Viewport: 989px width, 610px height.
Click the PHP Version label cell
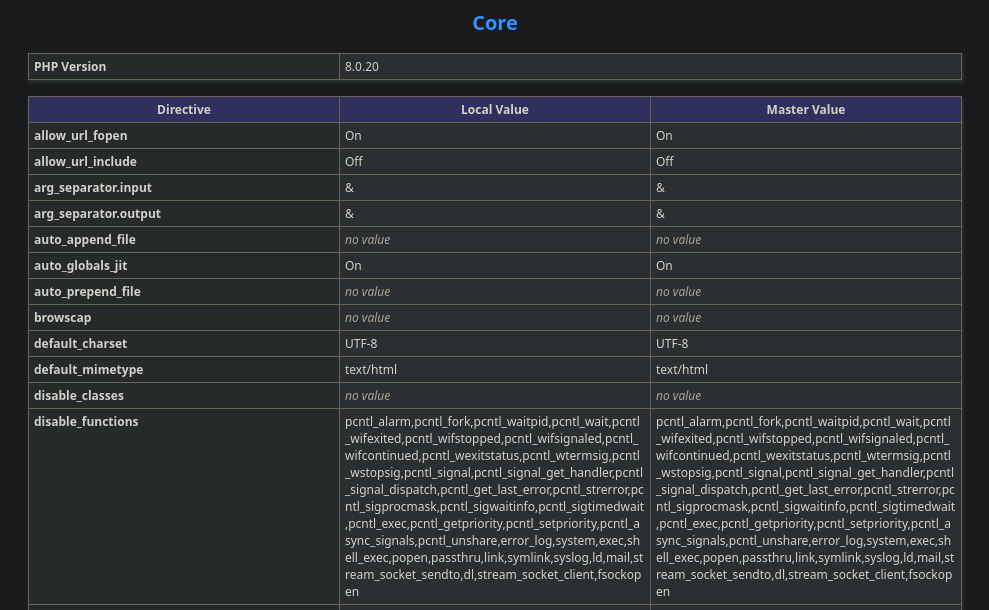[x=70, y=67]
